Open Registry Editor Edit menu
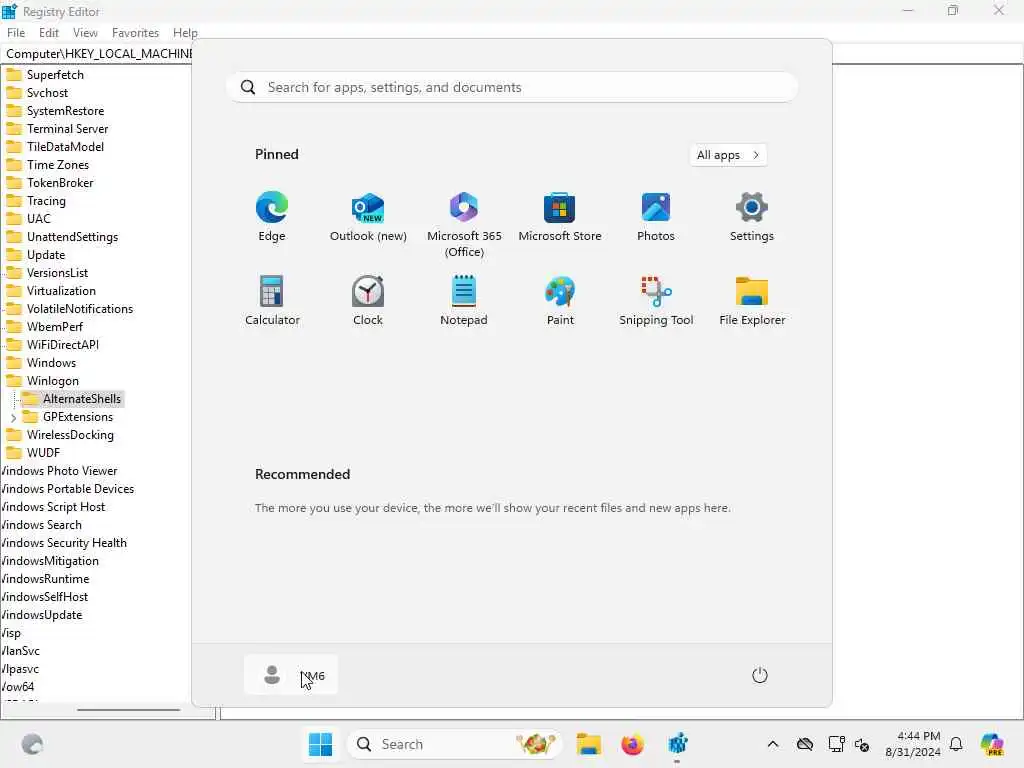Image resolution: width=1024 pixels, height=768 pixels. [x=48, y=33]
